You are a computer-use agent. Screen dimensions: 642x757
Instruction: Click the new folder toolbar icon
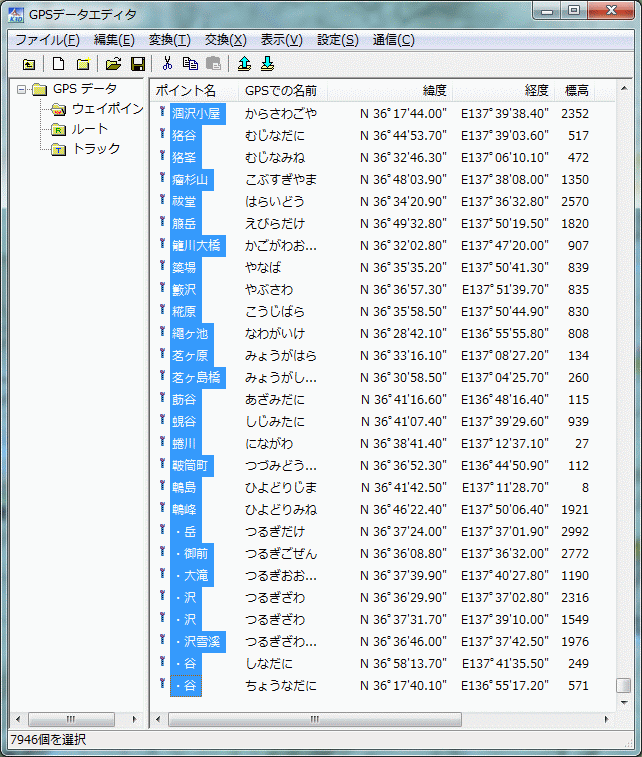tap(83, 65)
